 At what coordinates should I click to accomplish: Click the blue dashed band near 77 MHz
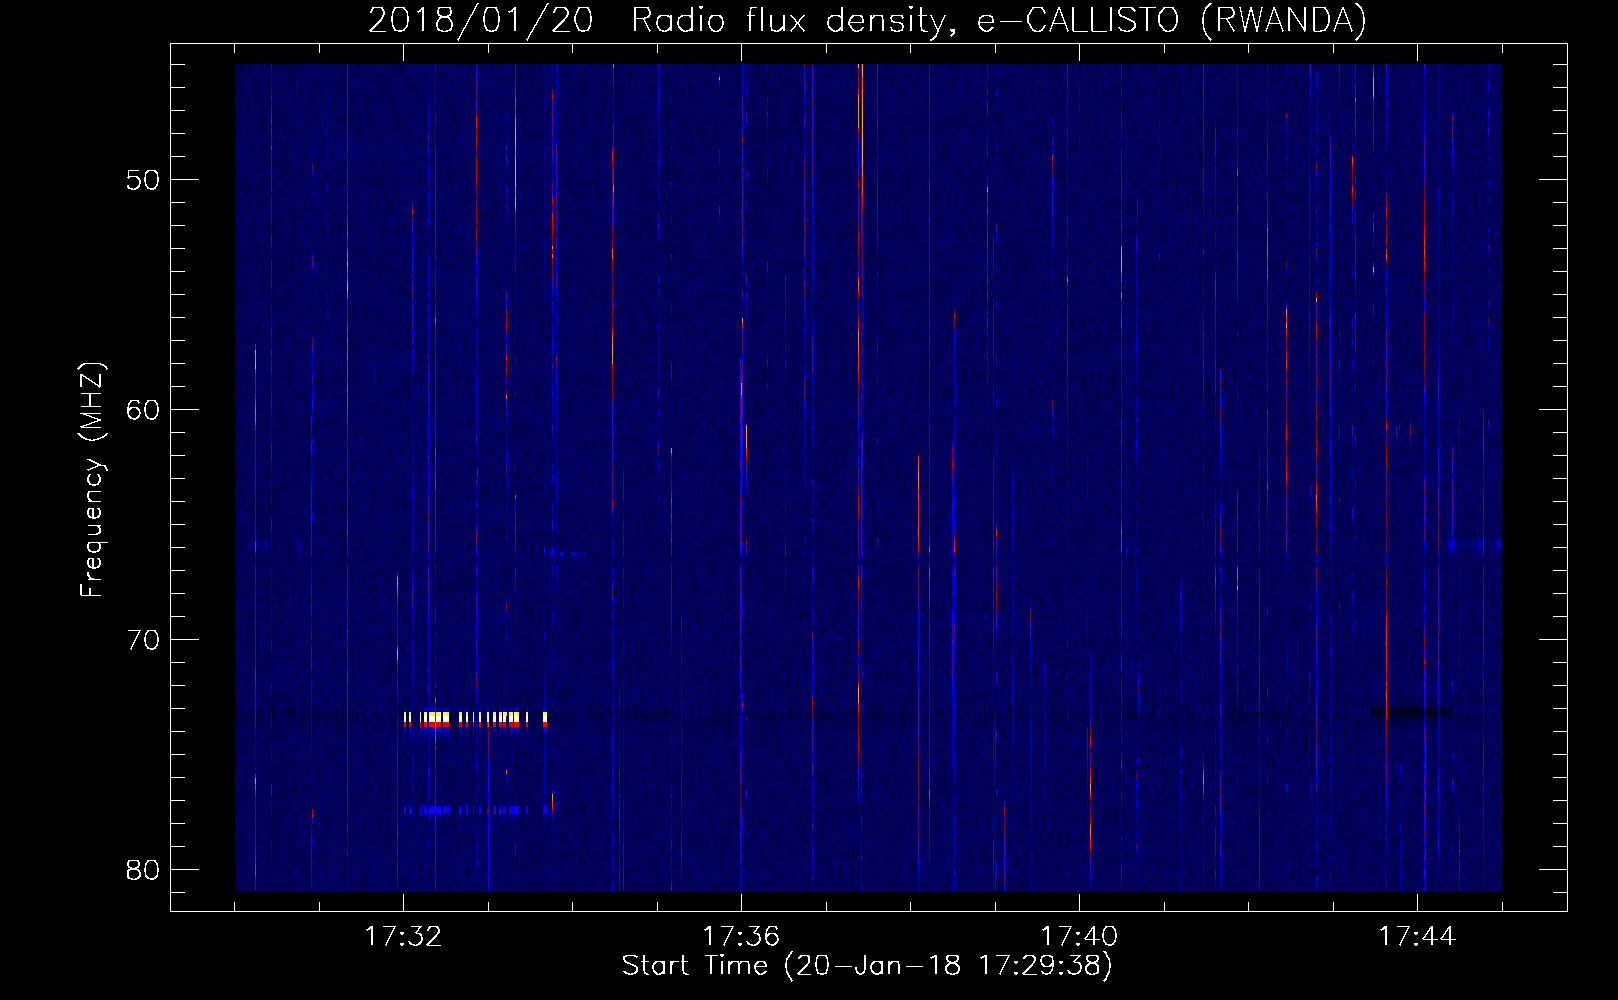click(477, 810)
